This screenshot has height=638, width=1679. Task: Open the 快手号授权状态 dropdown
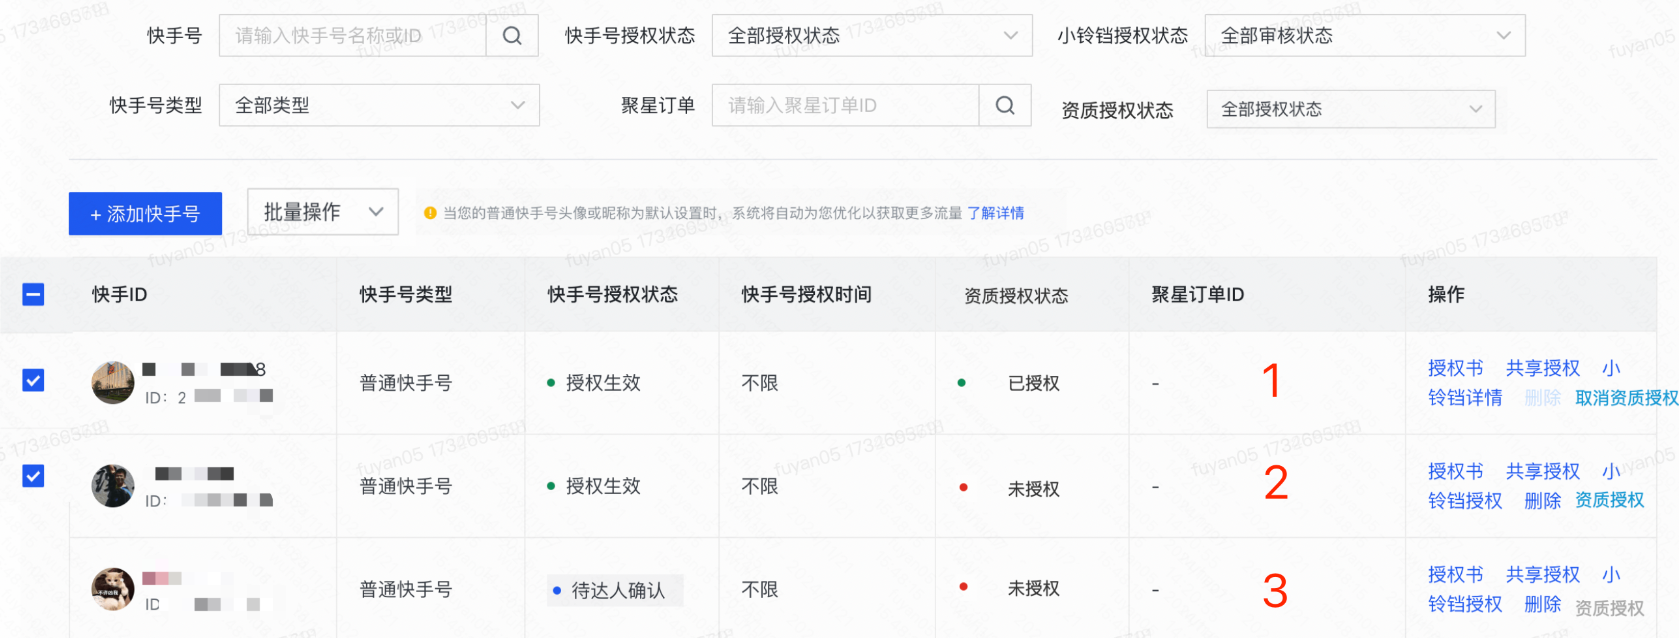coord(872,36)
